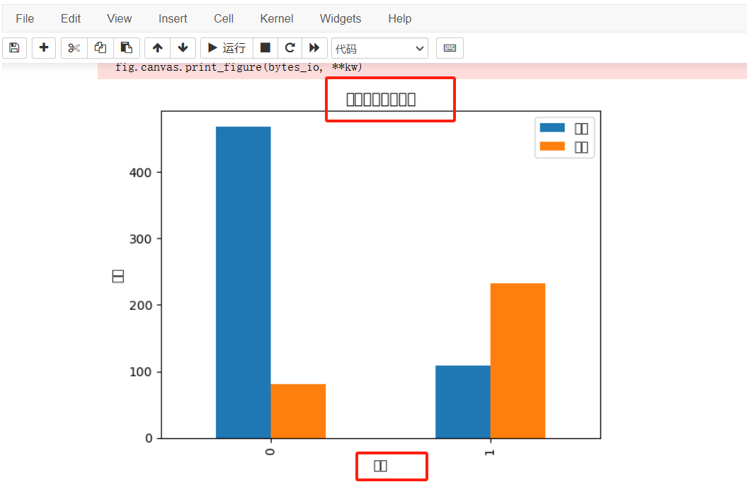Paste cell using the clipboard icon
This screenshot has width=750, height=491.
(x=126, y=48)
